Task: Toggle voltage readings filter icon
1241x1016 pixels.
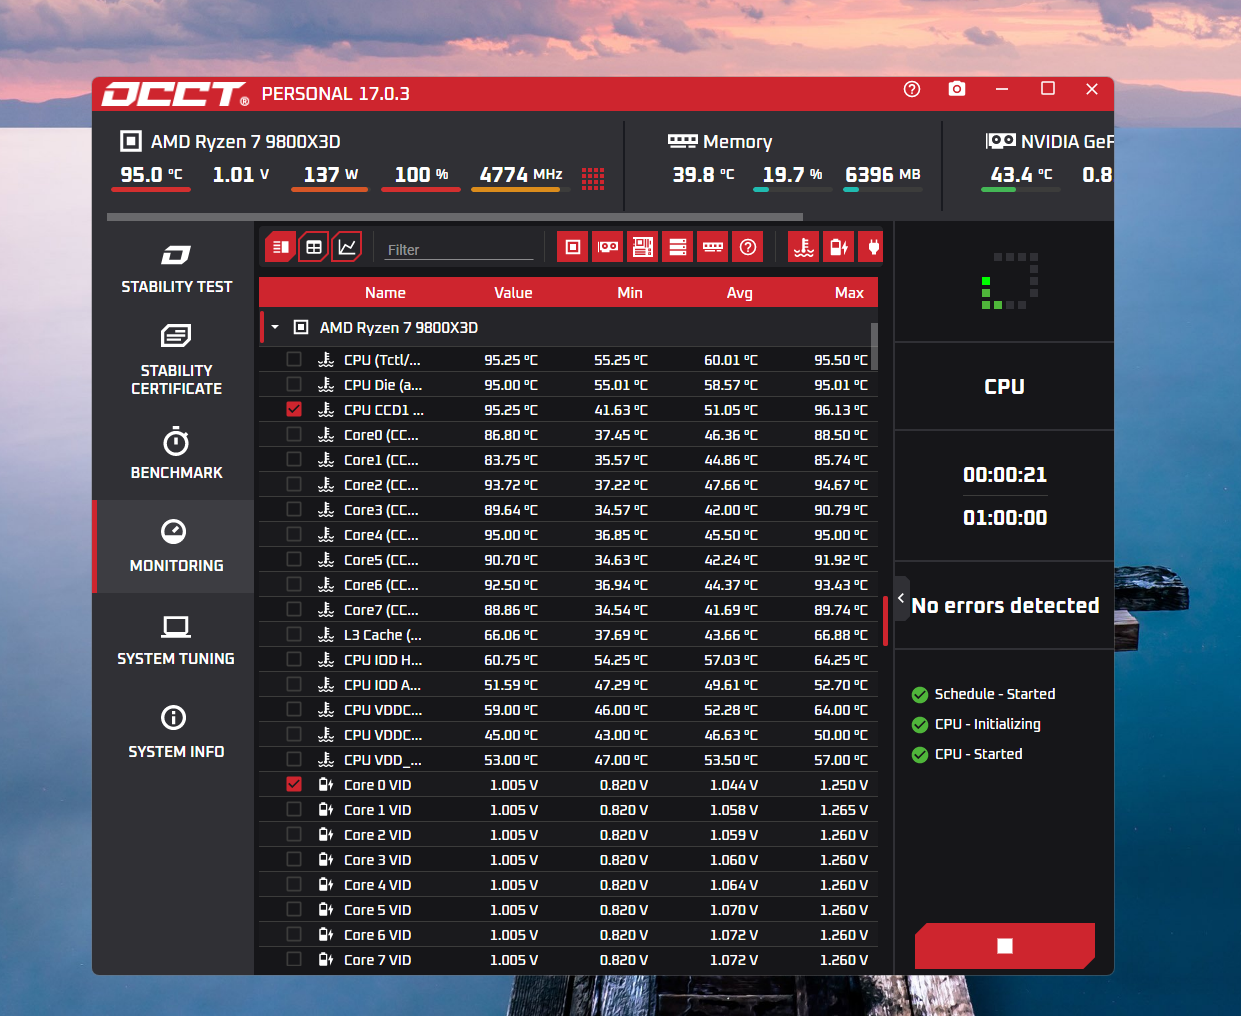Action: [839, 247]
